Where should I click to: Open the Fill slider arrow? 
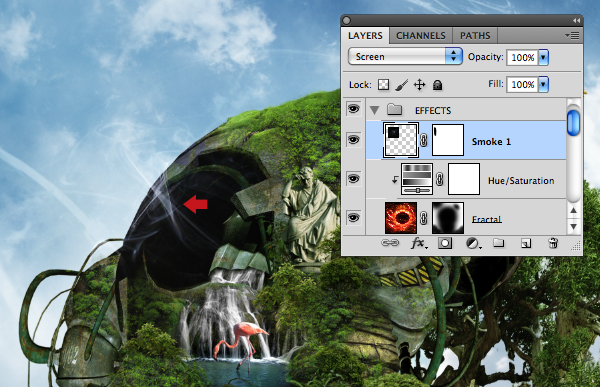pyautogui.click(x=543, y=84)
